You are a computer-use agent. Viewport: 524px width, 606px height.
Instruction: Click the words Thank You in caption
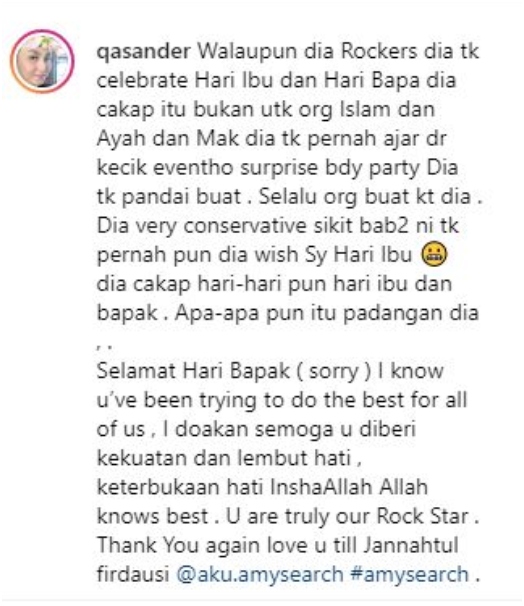tap(148, 545)
